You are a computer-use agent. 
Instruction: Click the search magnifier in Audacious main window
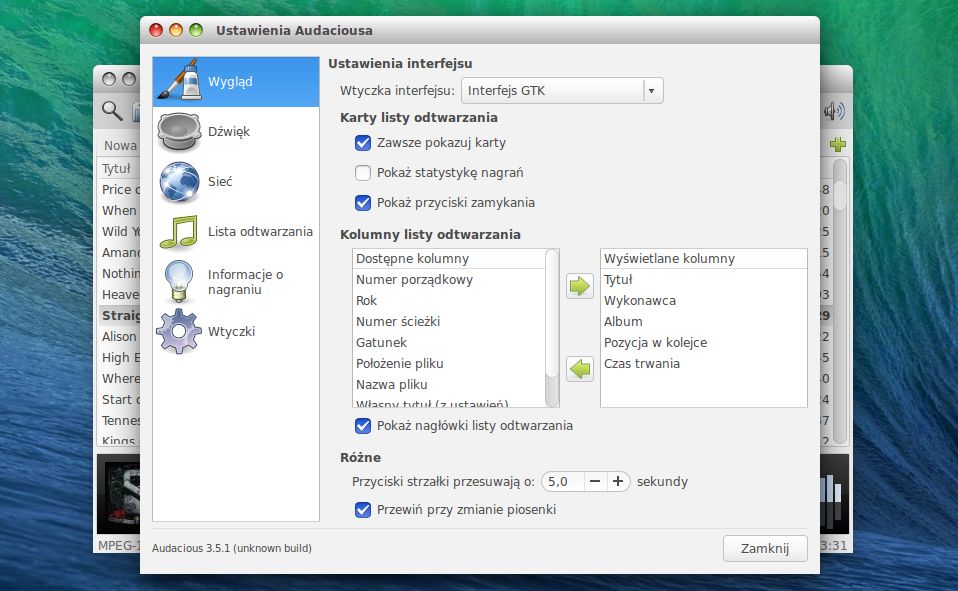[112, 111]
